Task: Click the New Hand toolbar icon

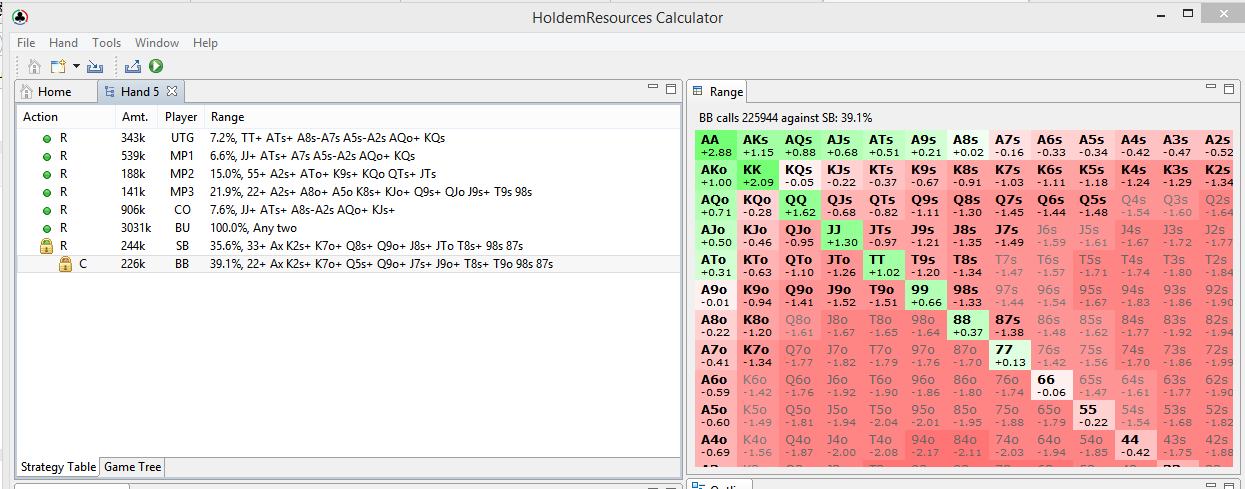Action: pyautogui.click(x=58, y=67)
